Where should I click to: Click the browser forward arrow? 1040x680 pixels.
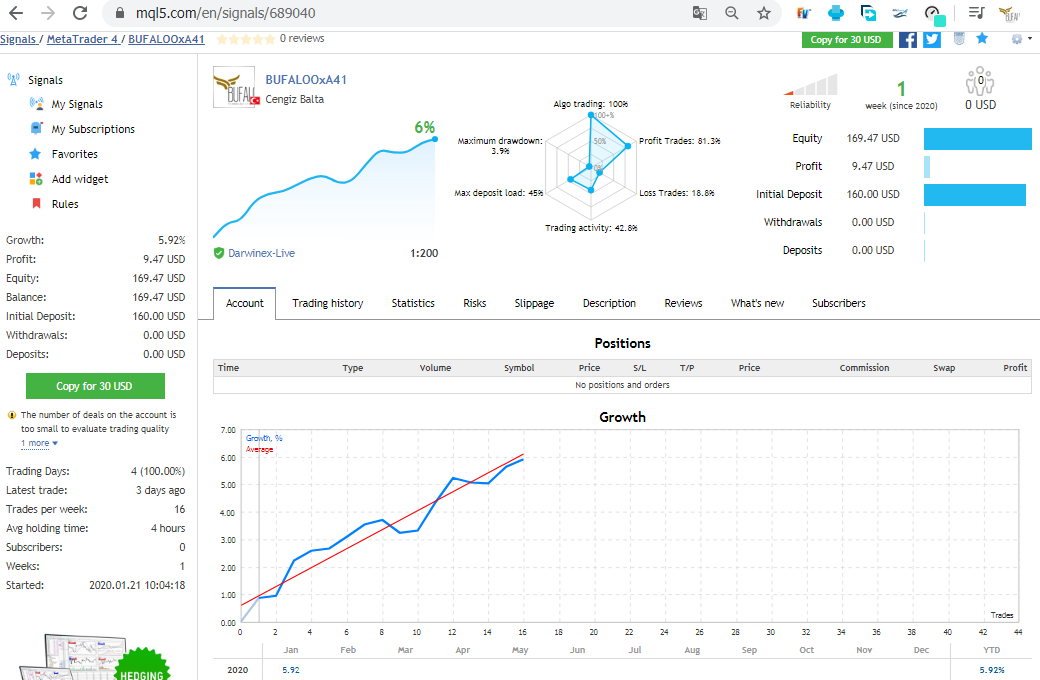pos(48,13)
